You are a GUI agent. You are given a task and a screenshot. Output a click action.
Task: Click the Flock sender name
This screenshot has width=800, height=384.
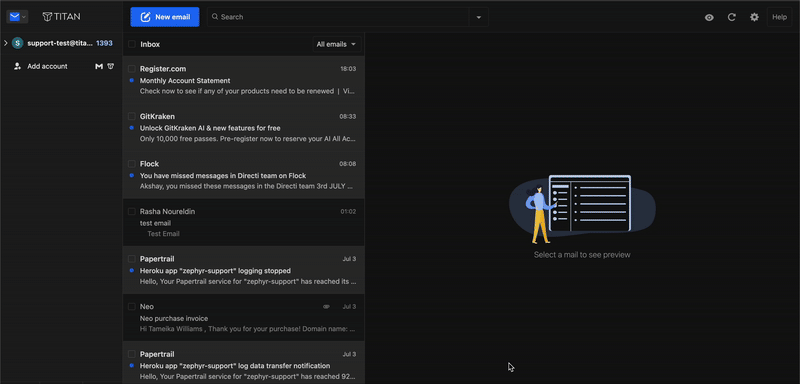click(x=149, y=164)
